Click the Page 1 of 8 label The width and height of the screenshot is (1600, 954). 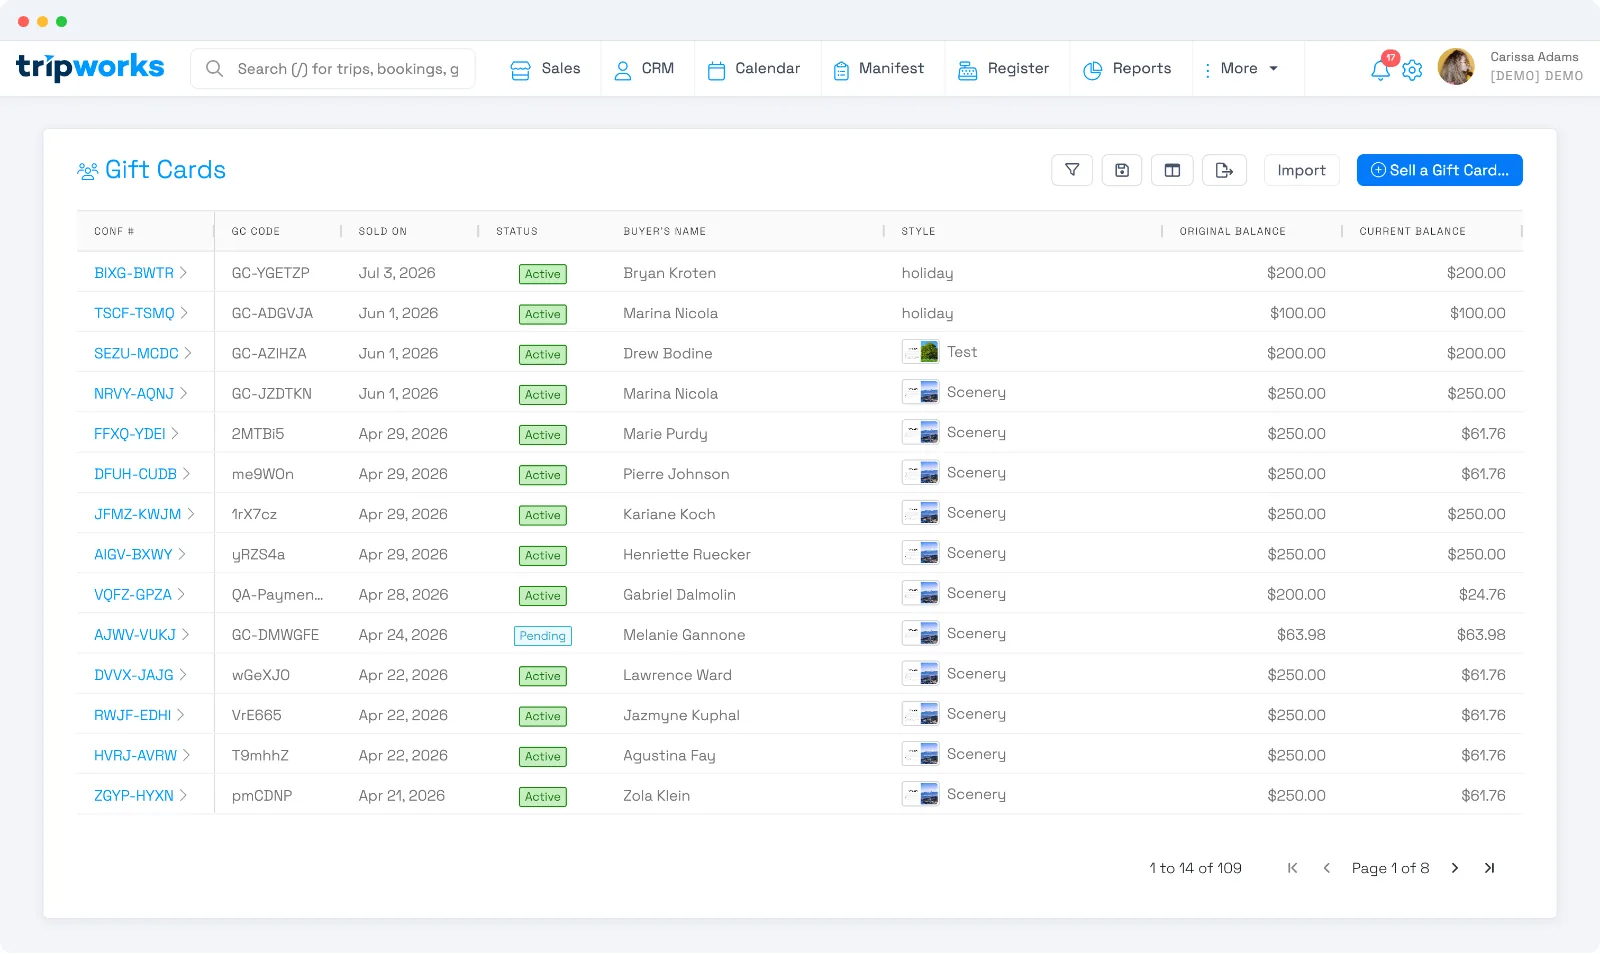(x=1390, y=868)
